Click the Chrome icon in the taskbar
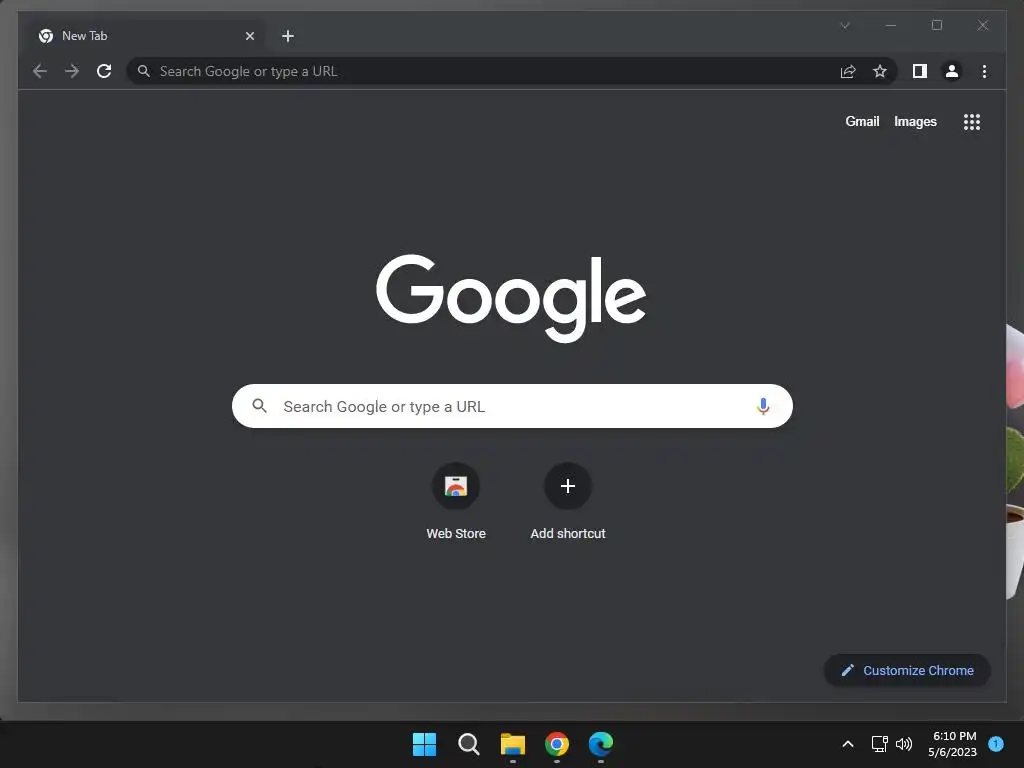Image resolution: width=1024 pixels, height=768 pixels. (556, 744)
